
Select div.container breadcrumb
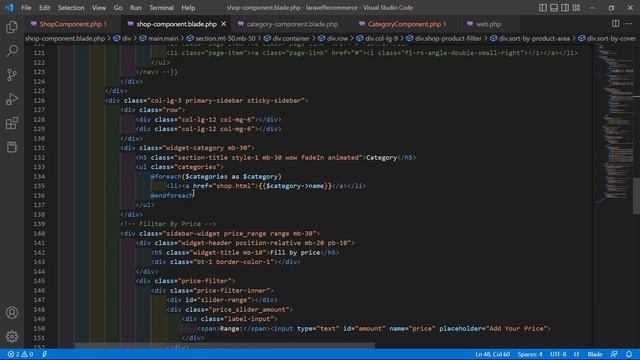(x=291, y=38)
